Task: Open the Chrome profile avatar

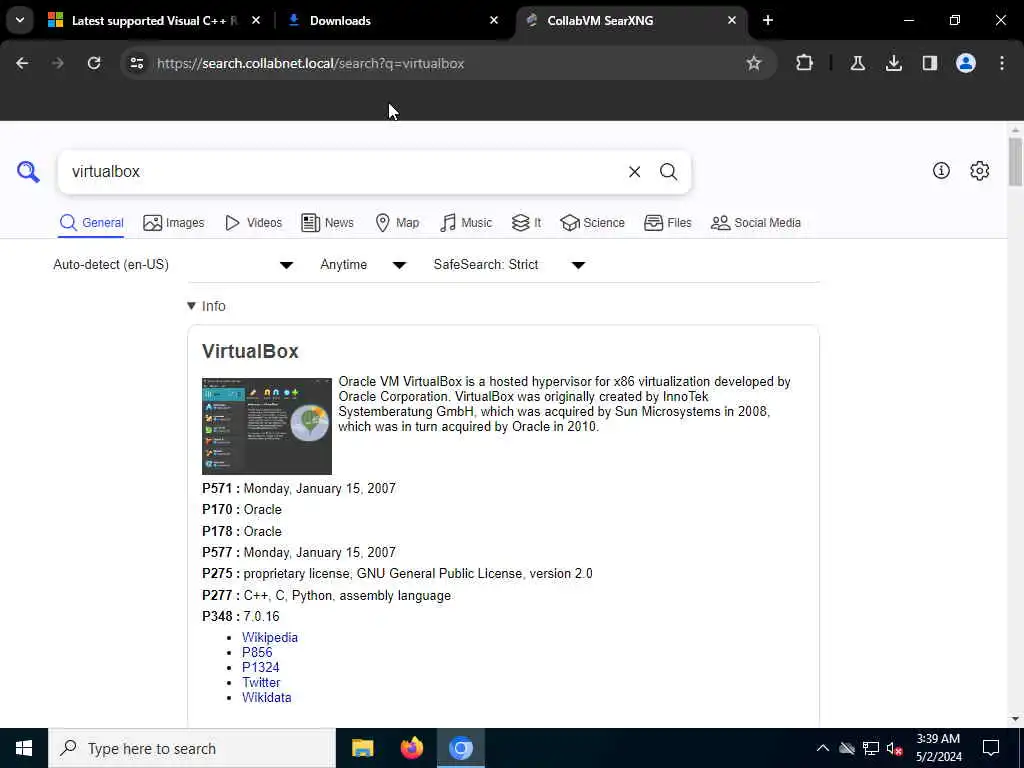Action: point(965,63)
